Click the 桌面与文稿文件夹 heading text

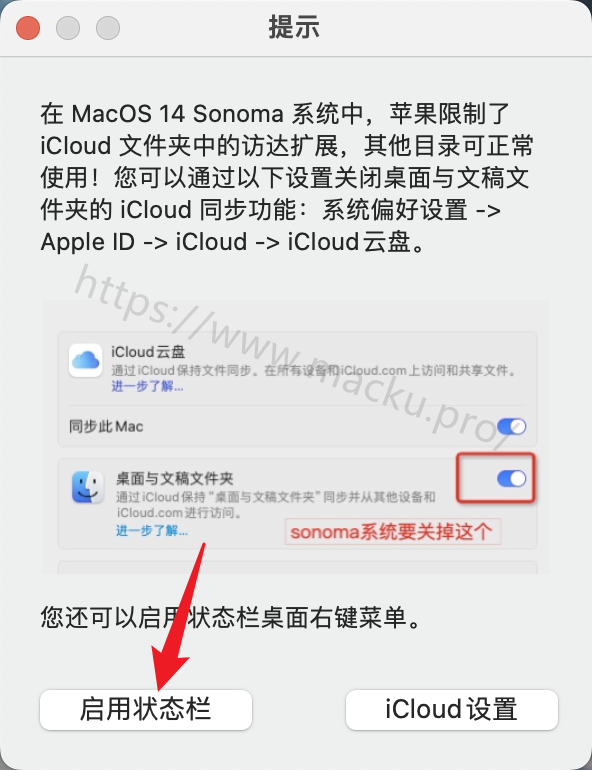[x=175, y=478]
